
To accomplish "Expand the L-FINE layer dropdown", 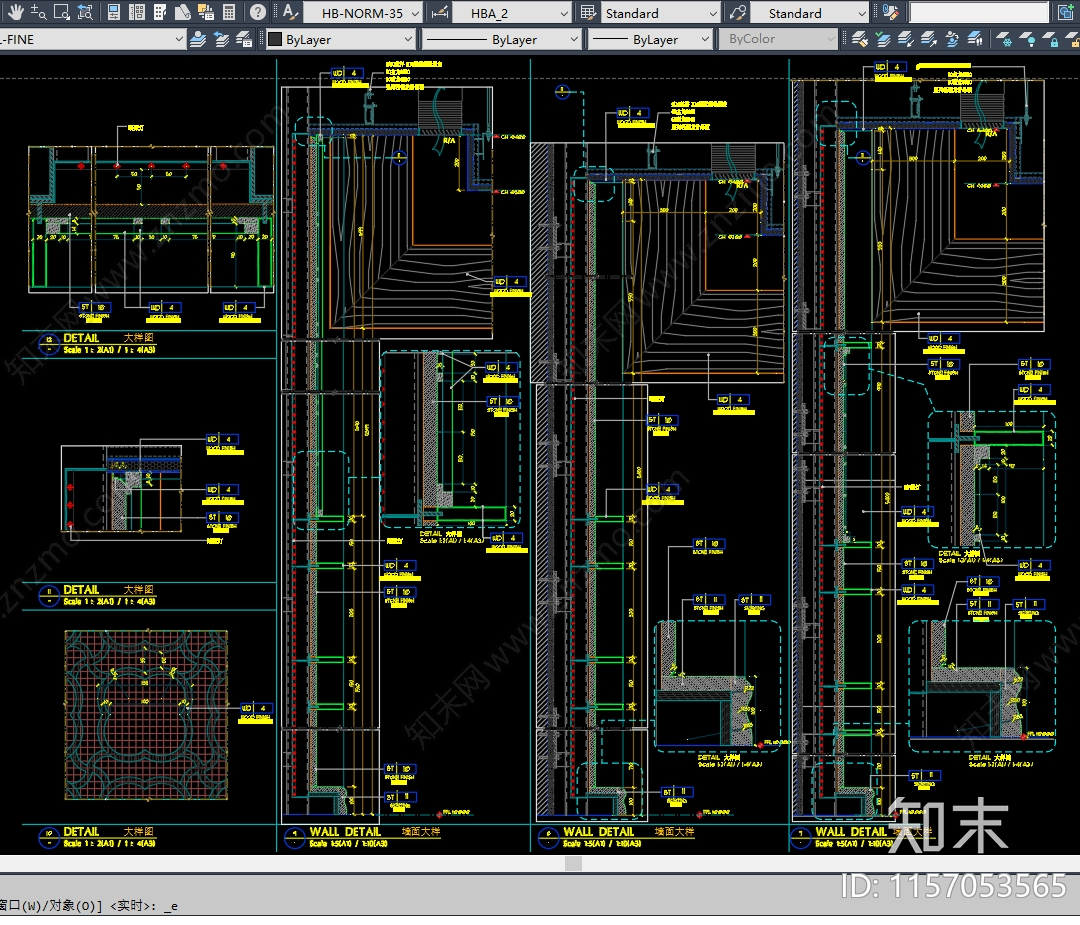I will click(179, 39).
